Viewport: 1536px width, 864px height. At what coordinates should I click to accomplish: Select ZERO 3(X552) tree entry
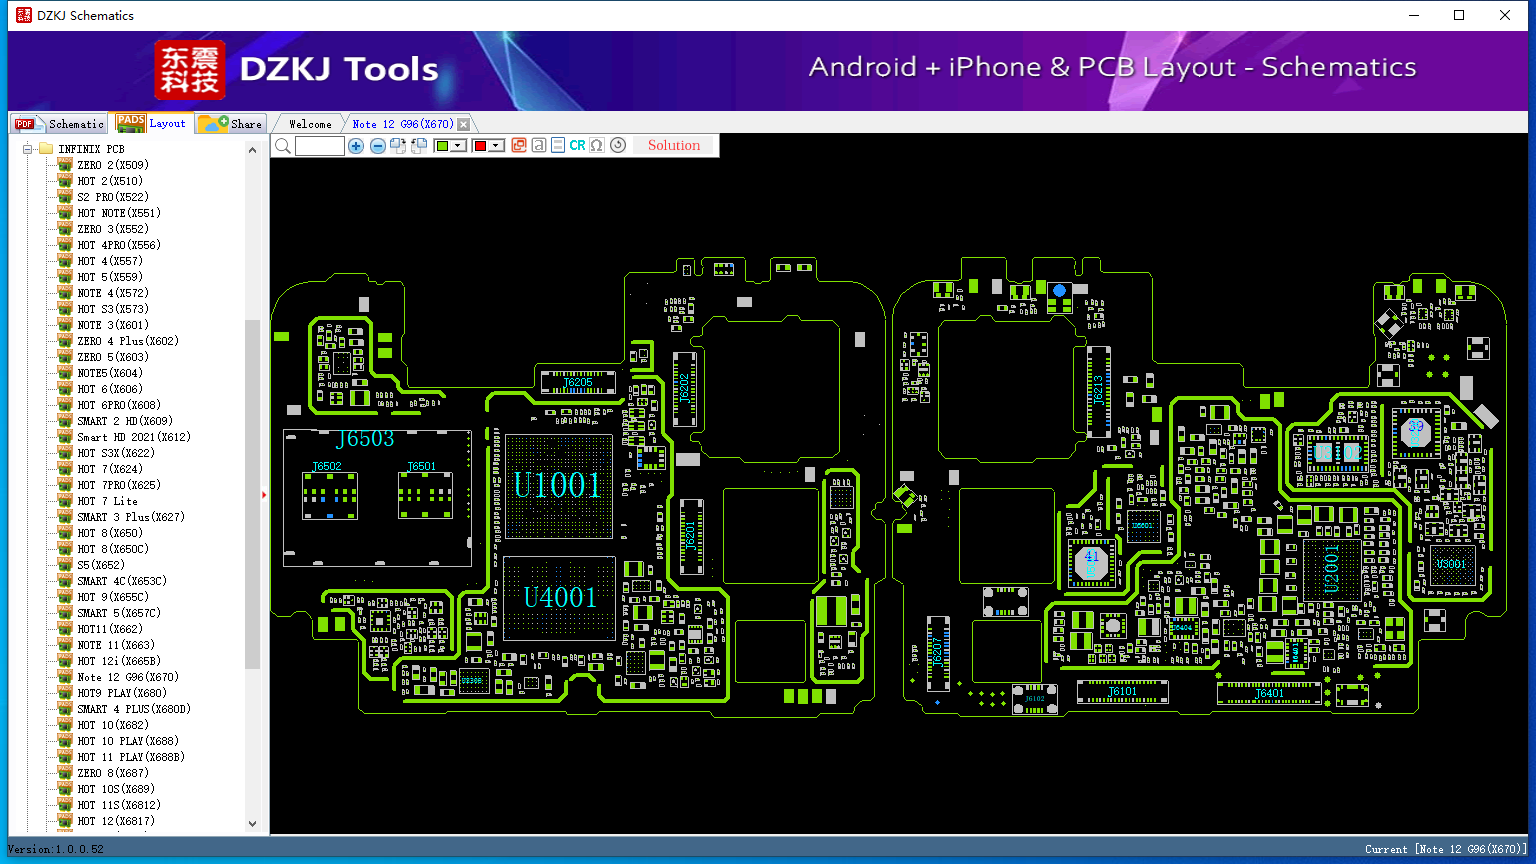113,229
